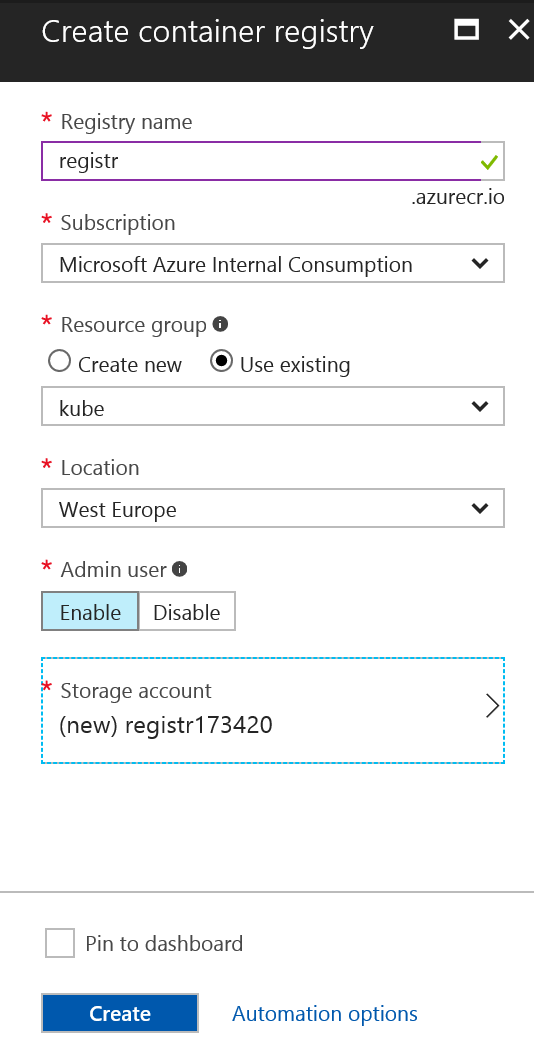The height and width of the screenshot is (1051, 534).
Task: Check the Pin to dashboard checkbox
Action: [60, 943]
